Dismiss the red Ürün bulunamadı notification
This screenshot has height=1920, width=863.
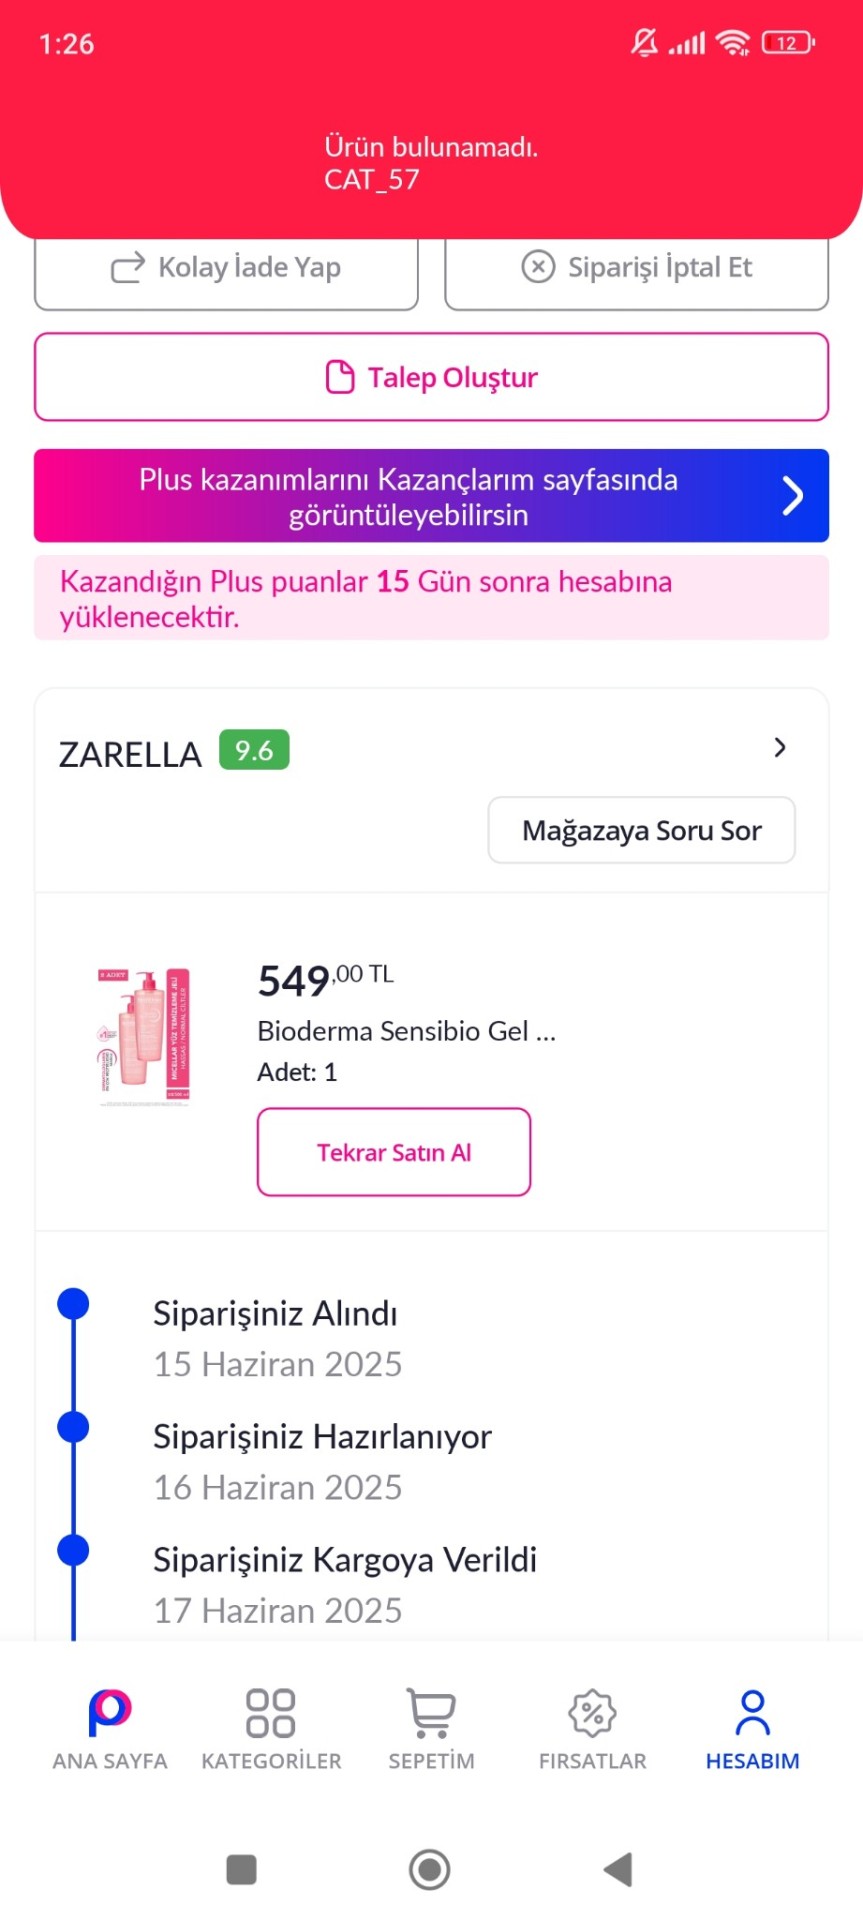coord(431,163)
